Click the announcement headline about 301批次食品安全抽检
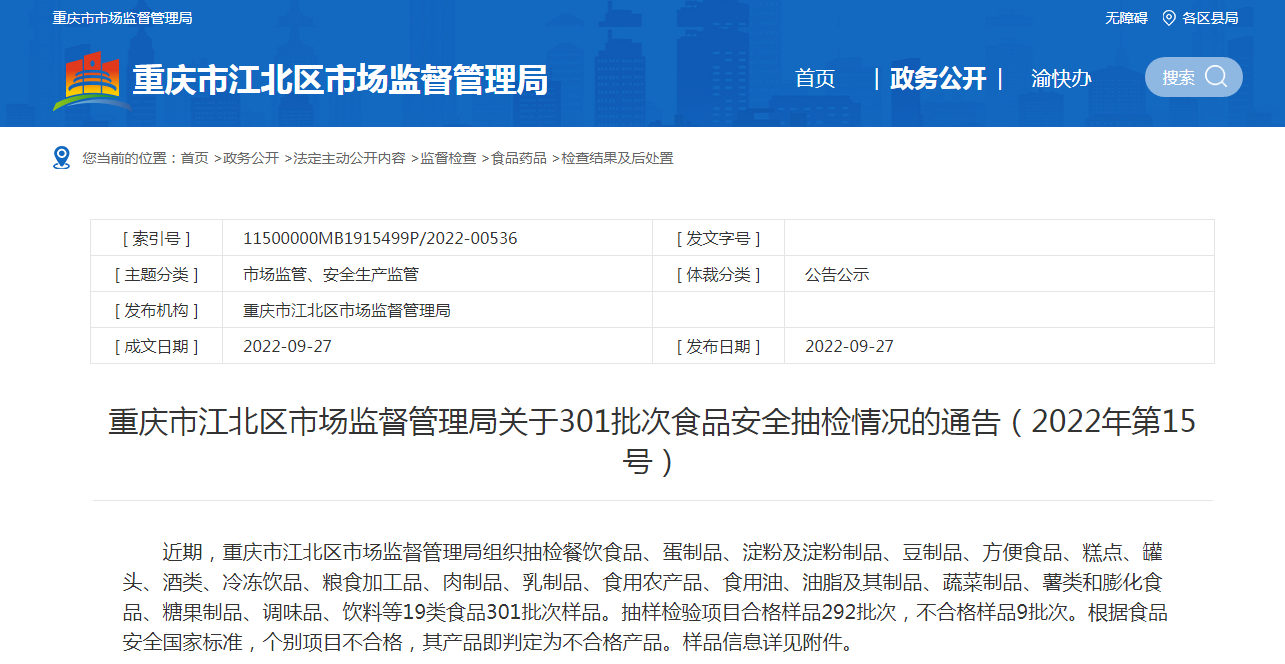This screenshot has width=1285, height=664. pos(652,441)
